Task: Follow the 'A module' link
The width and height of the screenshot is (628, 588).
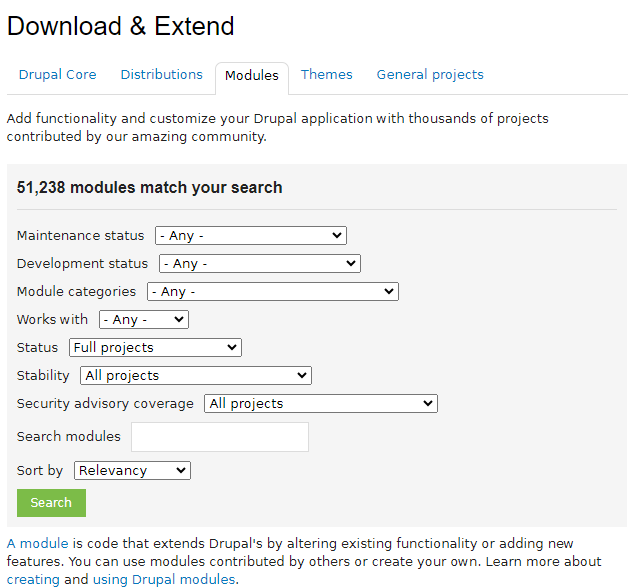Action: [x=38, y=544]
